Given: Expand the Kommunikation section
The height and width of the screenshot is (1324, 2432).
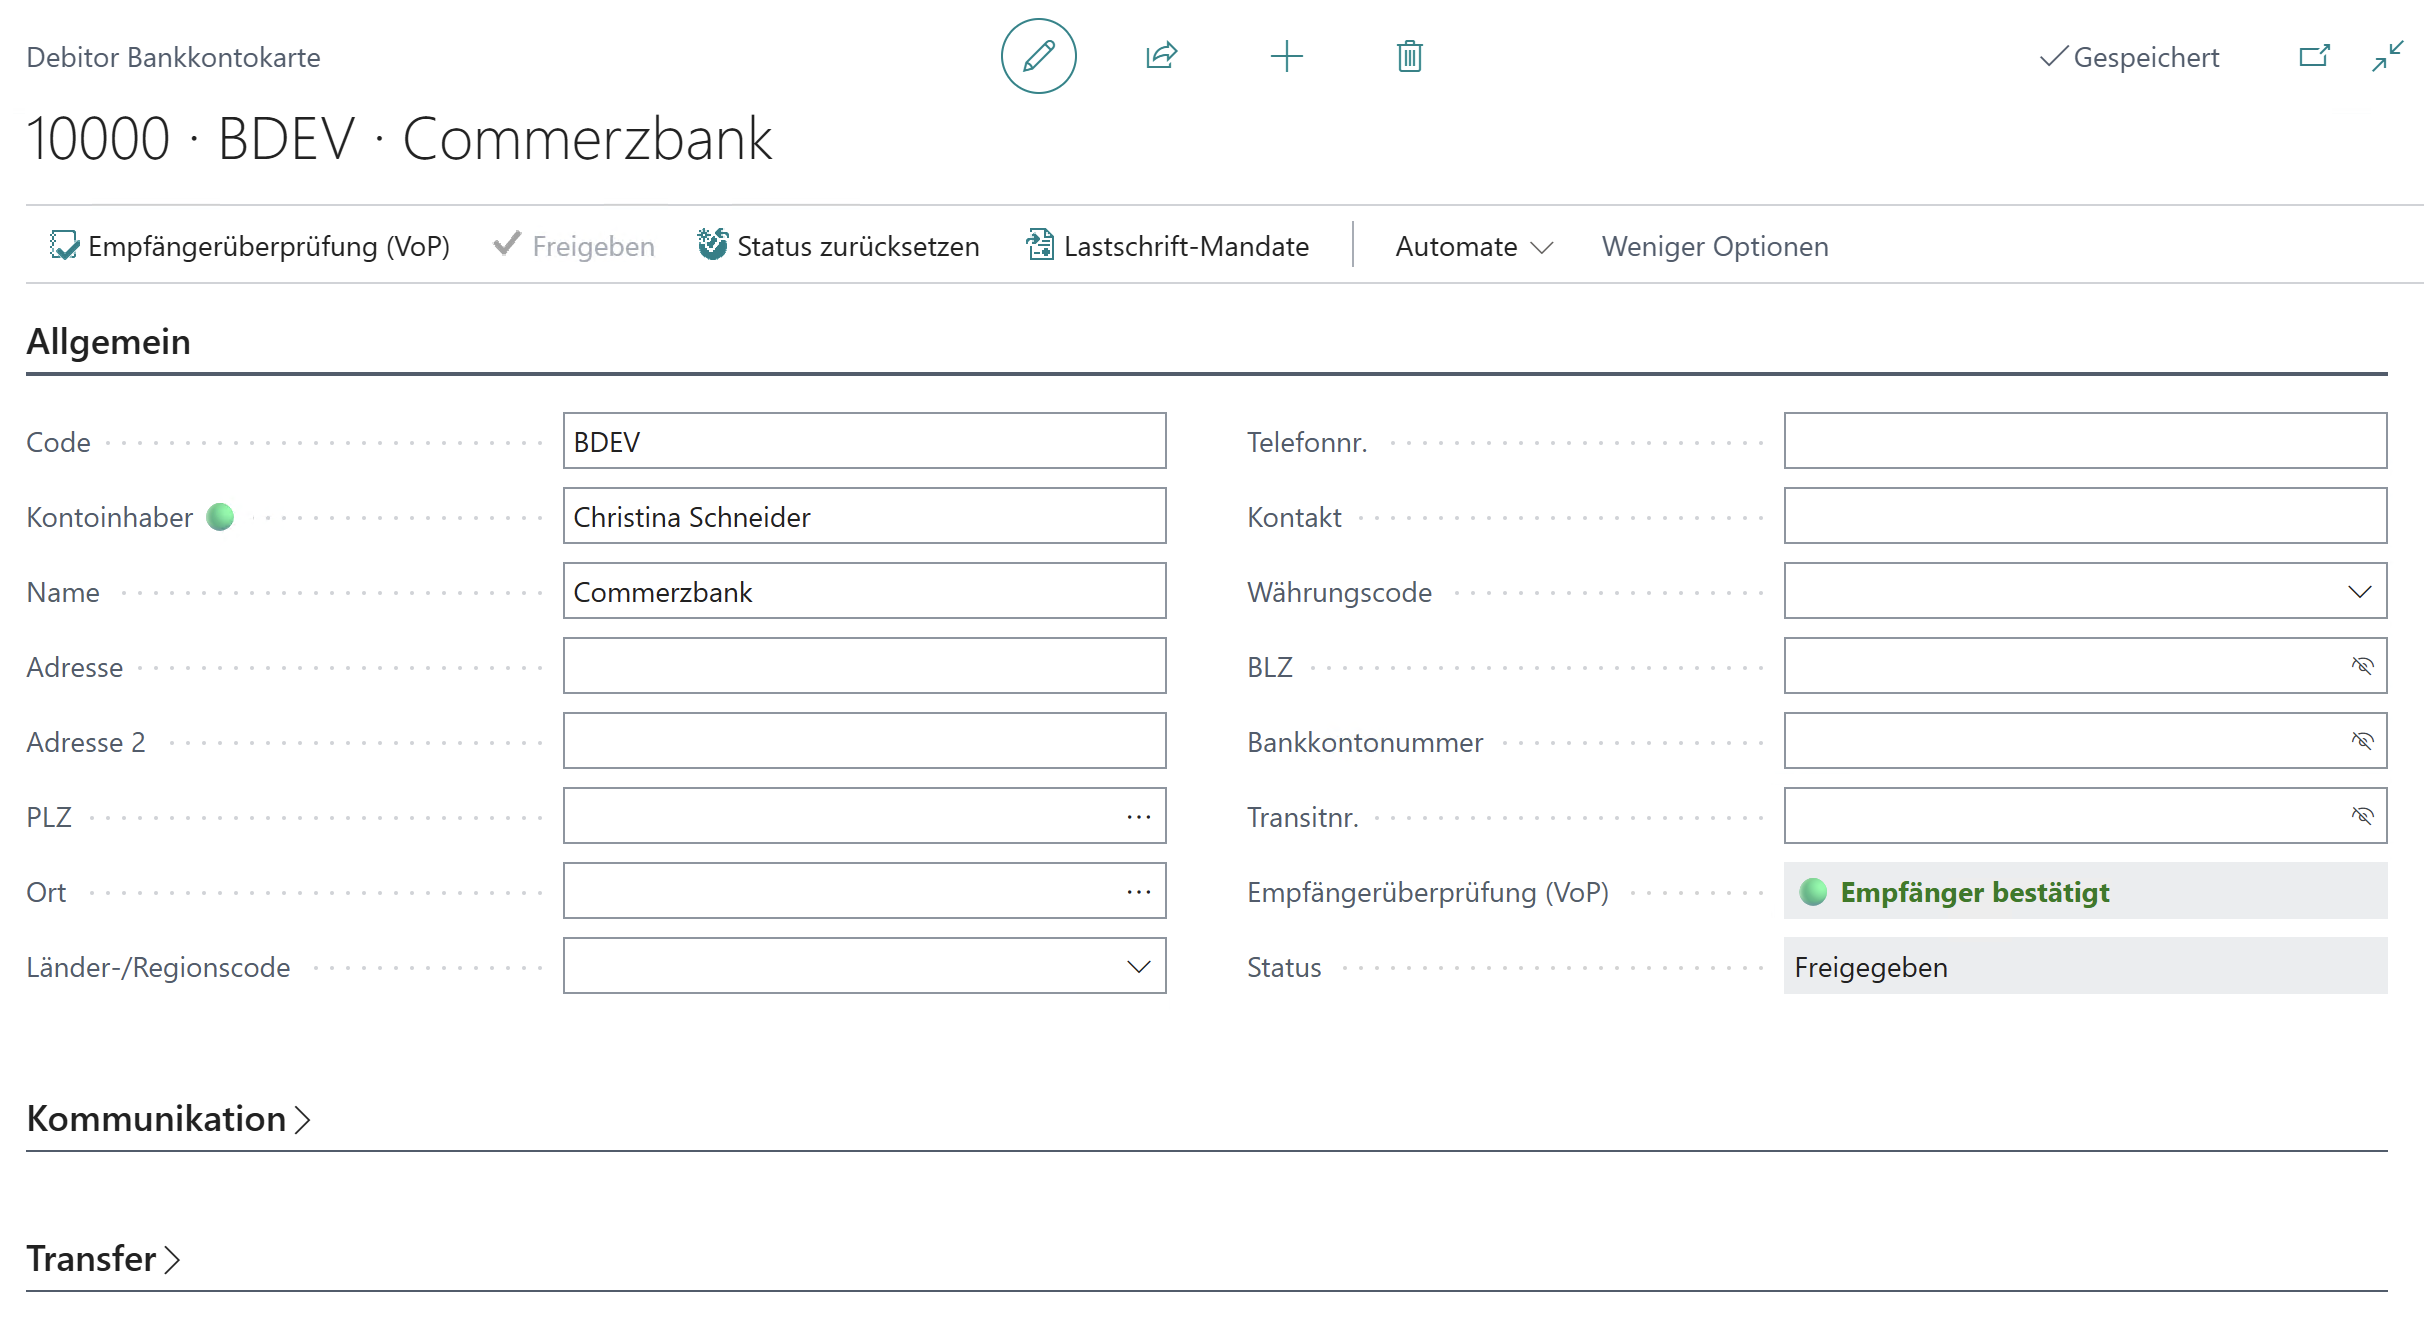Looking at the screenshot, I should 168,1118.
